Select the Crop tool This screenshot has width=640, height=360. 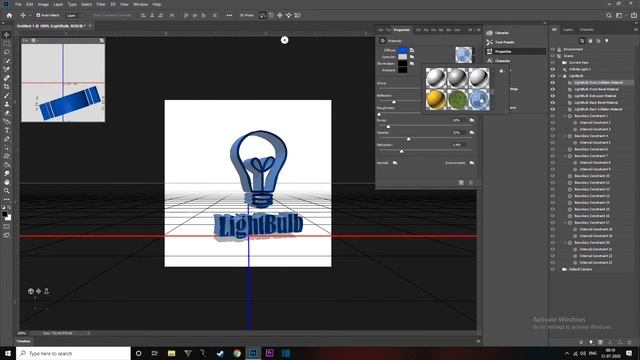[7, 87]
